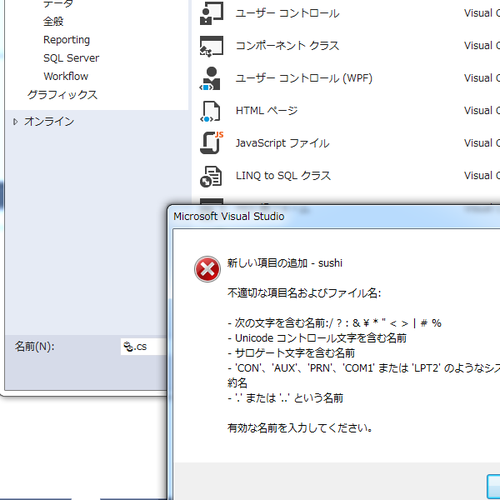Click the LINQ to SQL クラス text
The width and height of the screenshot is (500, 500).
pyautogui.click(x=283, y=176)
